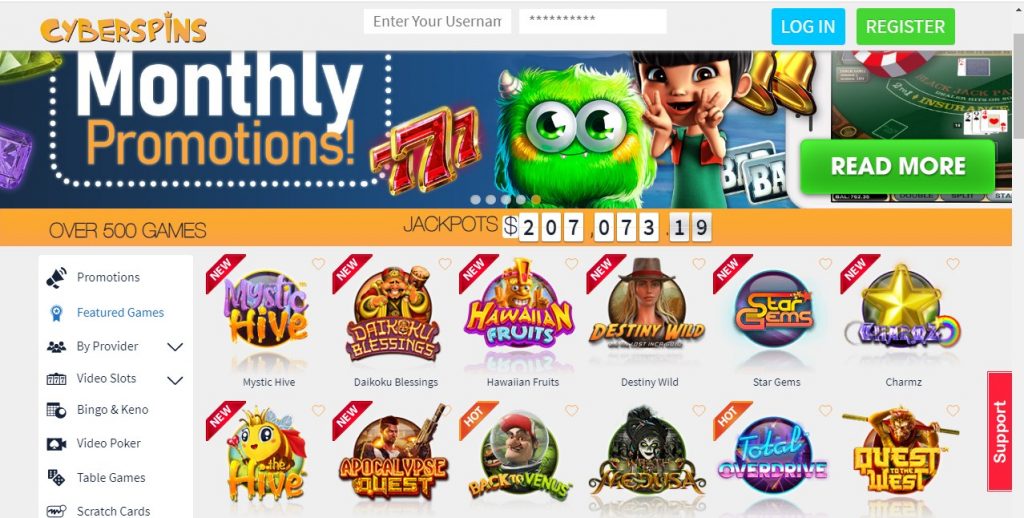Select the last banner carousel dot
Screen dimensions: 1024x518
pyautogui.click(x=536, y=200)
